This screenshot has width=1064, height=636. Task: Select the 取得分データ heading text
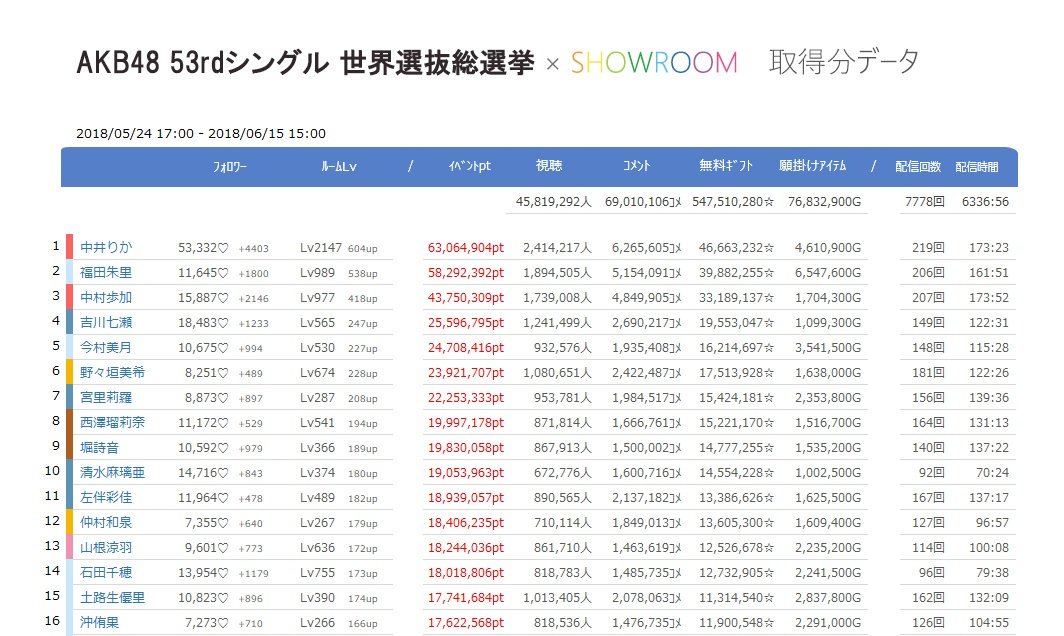pos(844,62)
